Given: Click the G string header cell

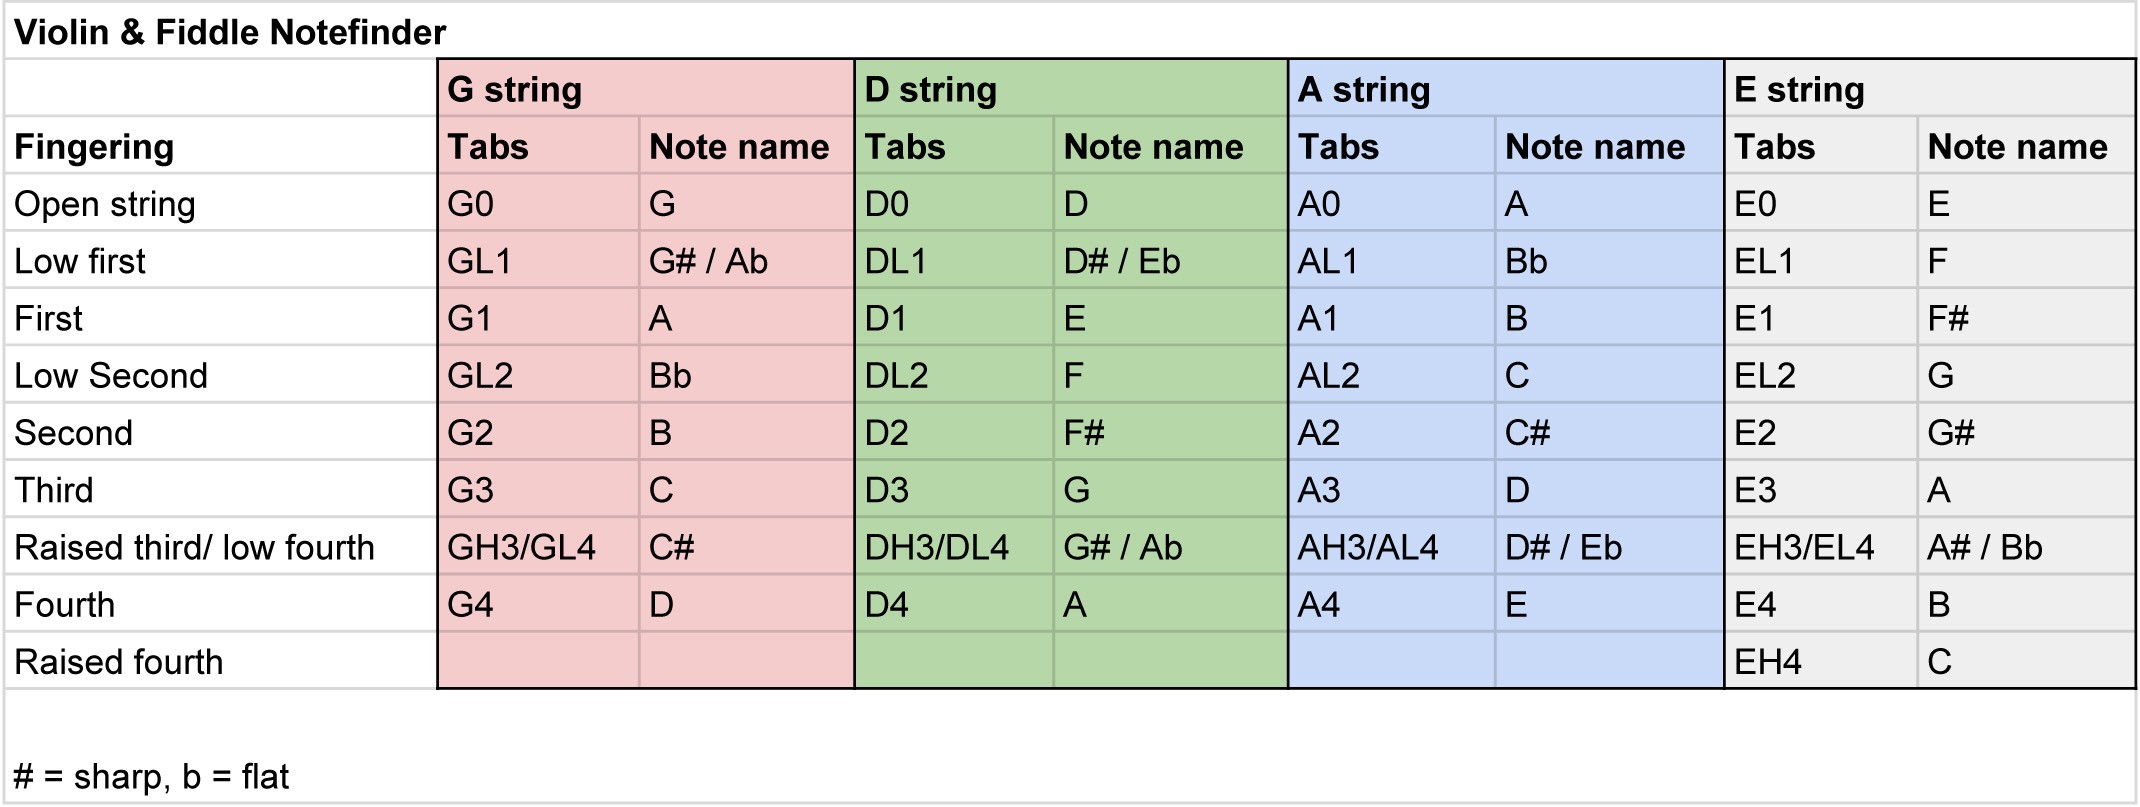Looking at the screenshot, I should pyautogui.click(x=646, y=89).
